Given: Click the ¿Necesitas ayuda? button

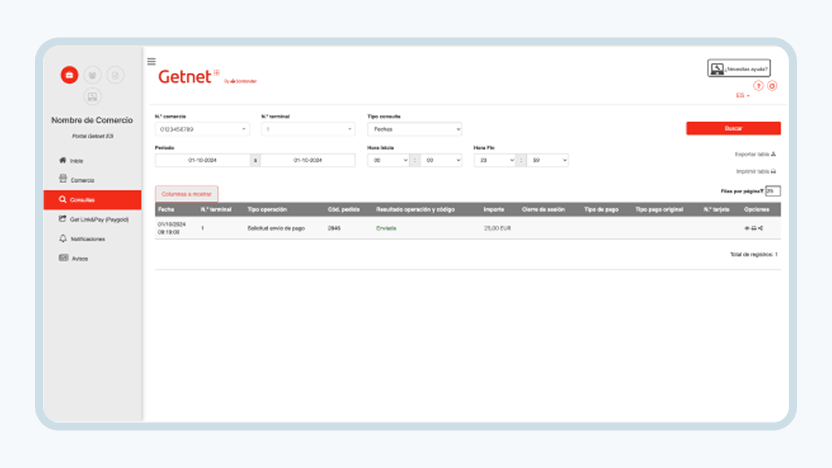Looking at the screenshot, I should pyautogui.click(x=739, y=68).
